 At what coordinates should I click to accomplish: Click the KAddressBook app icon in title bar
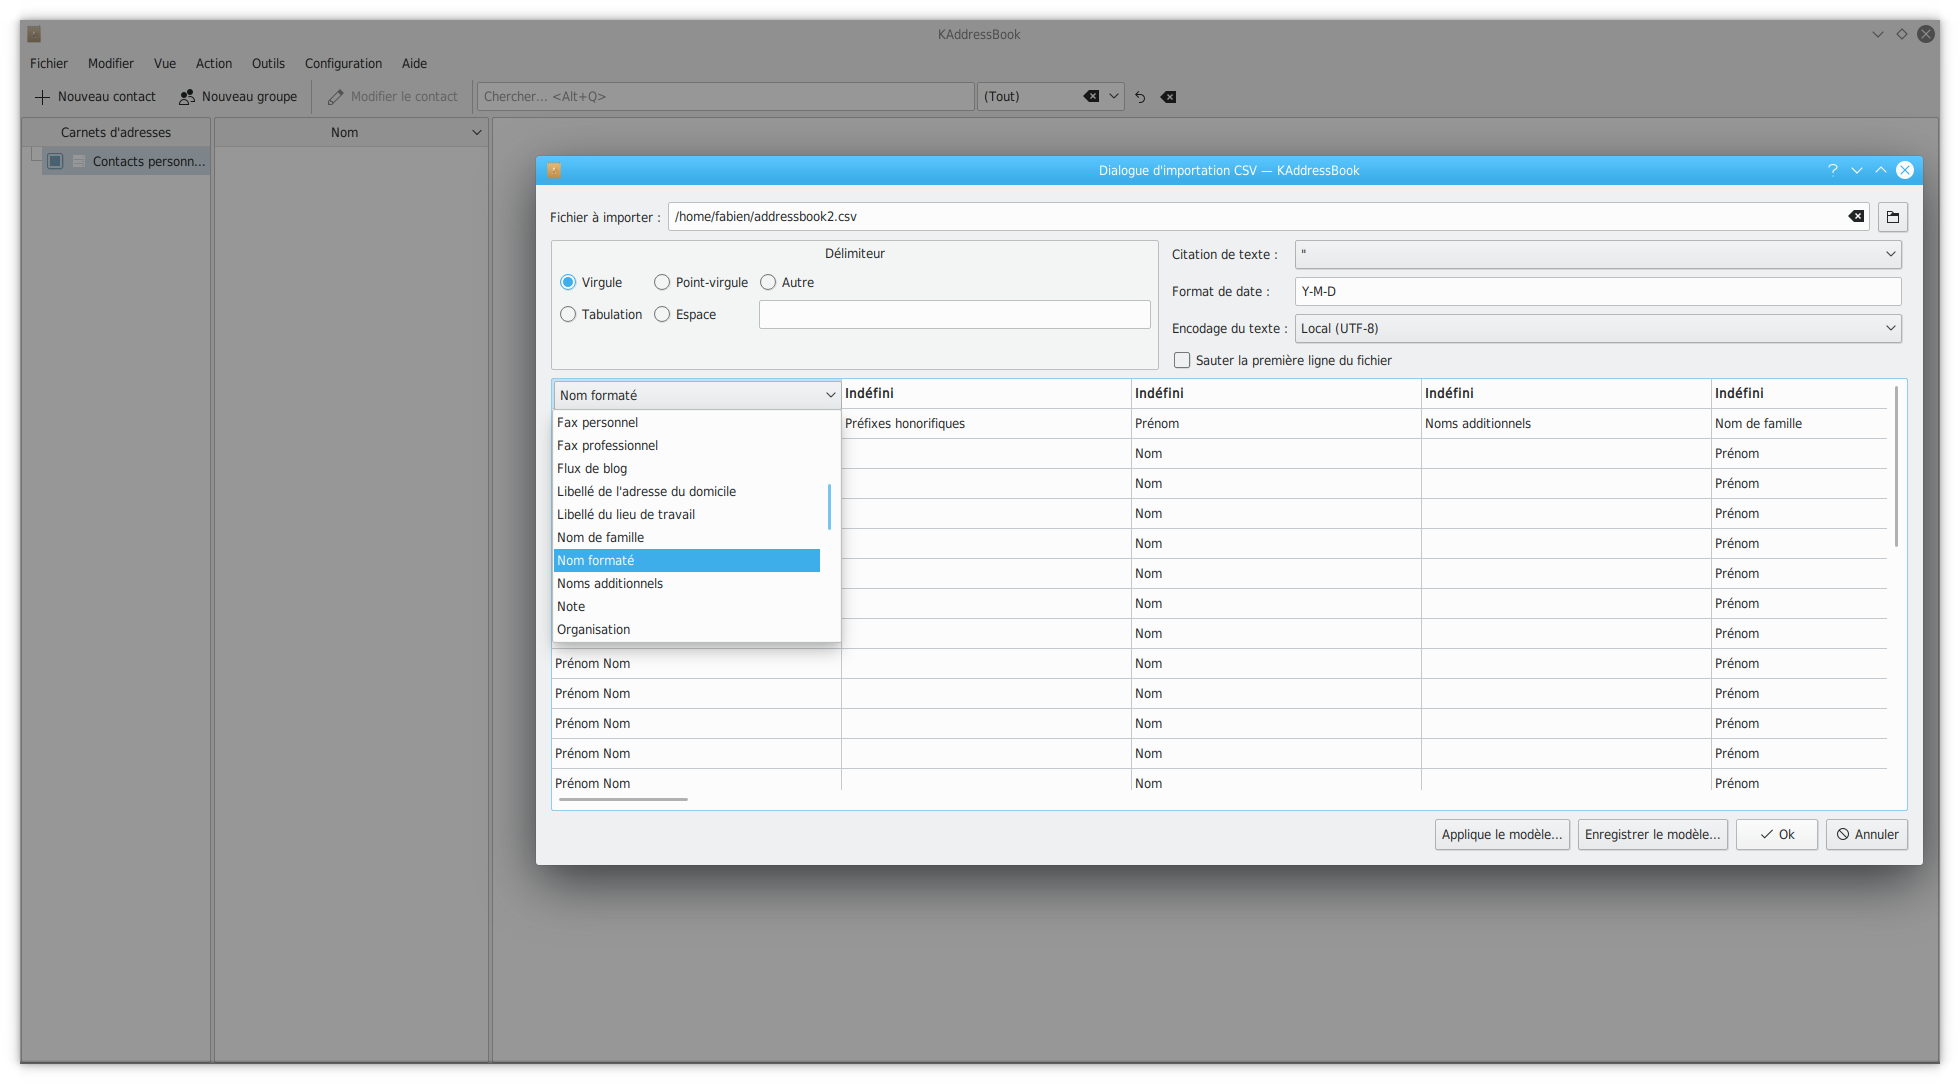coord(34,34)
